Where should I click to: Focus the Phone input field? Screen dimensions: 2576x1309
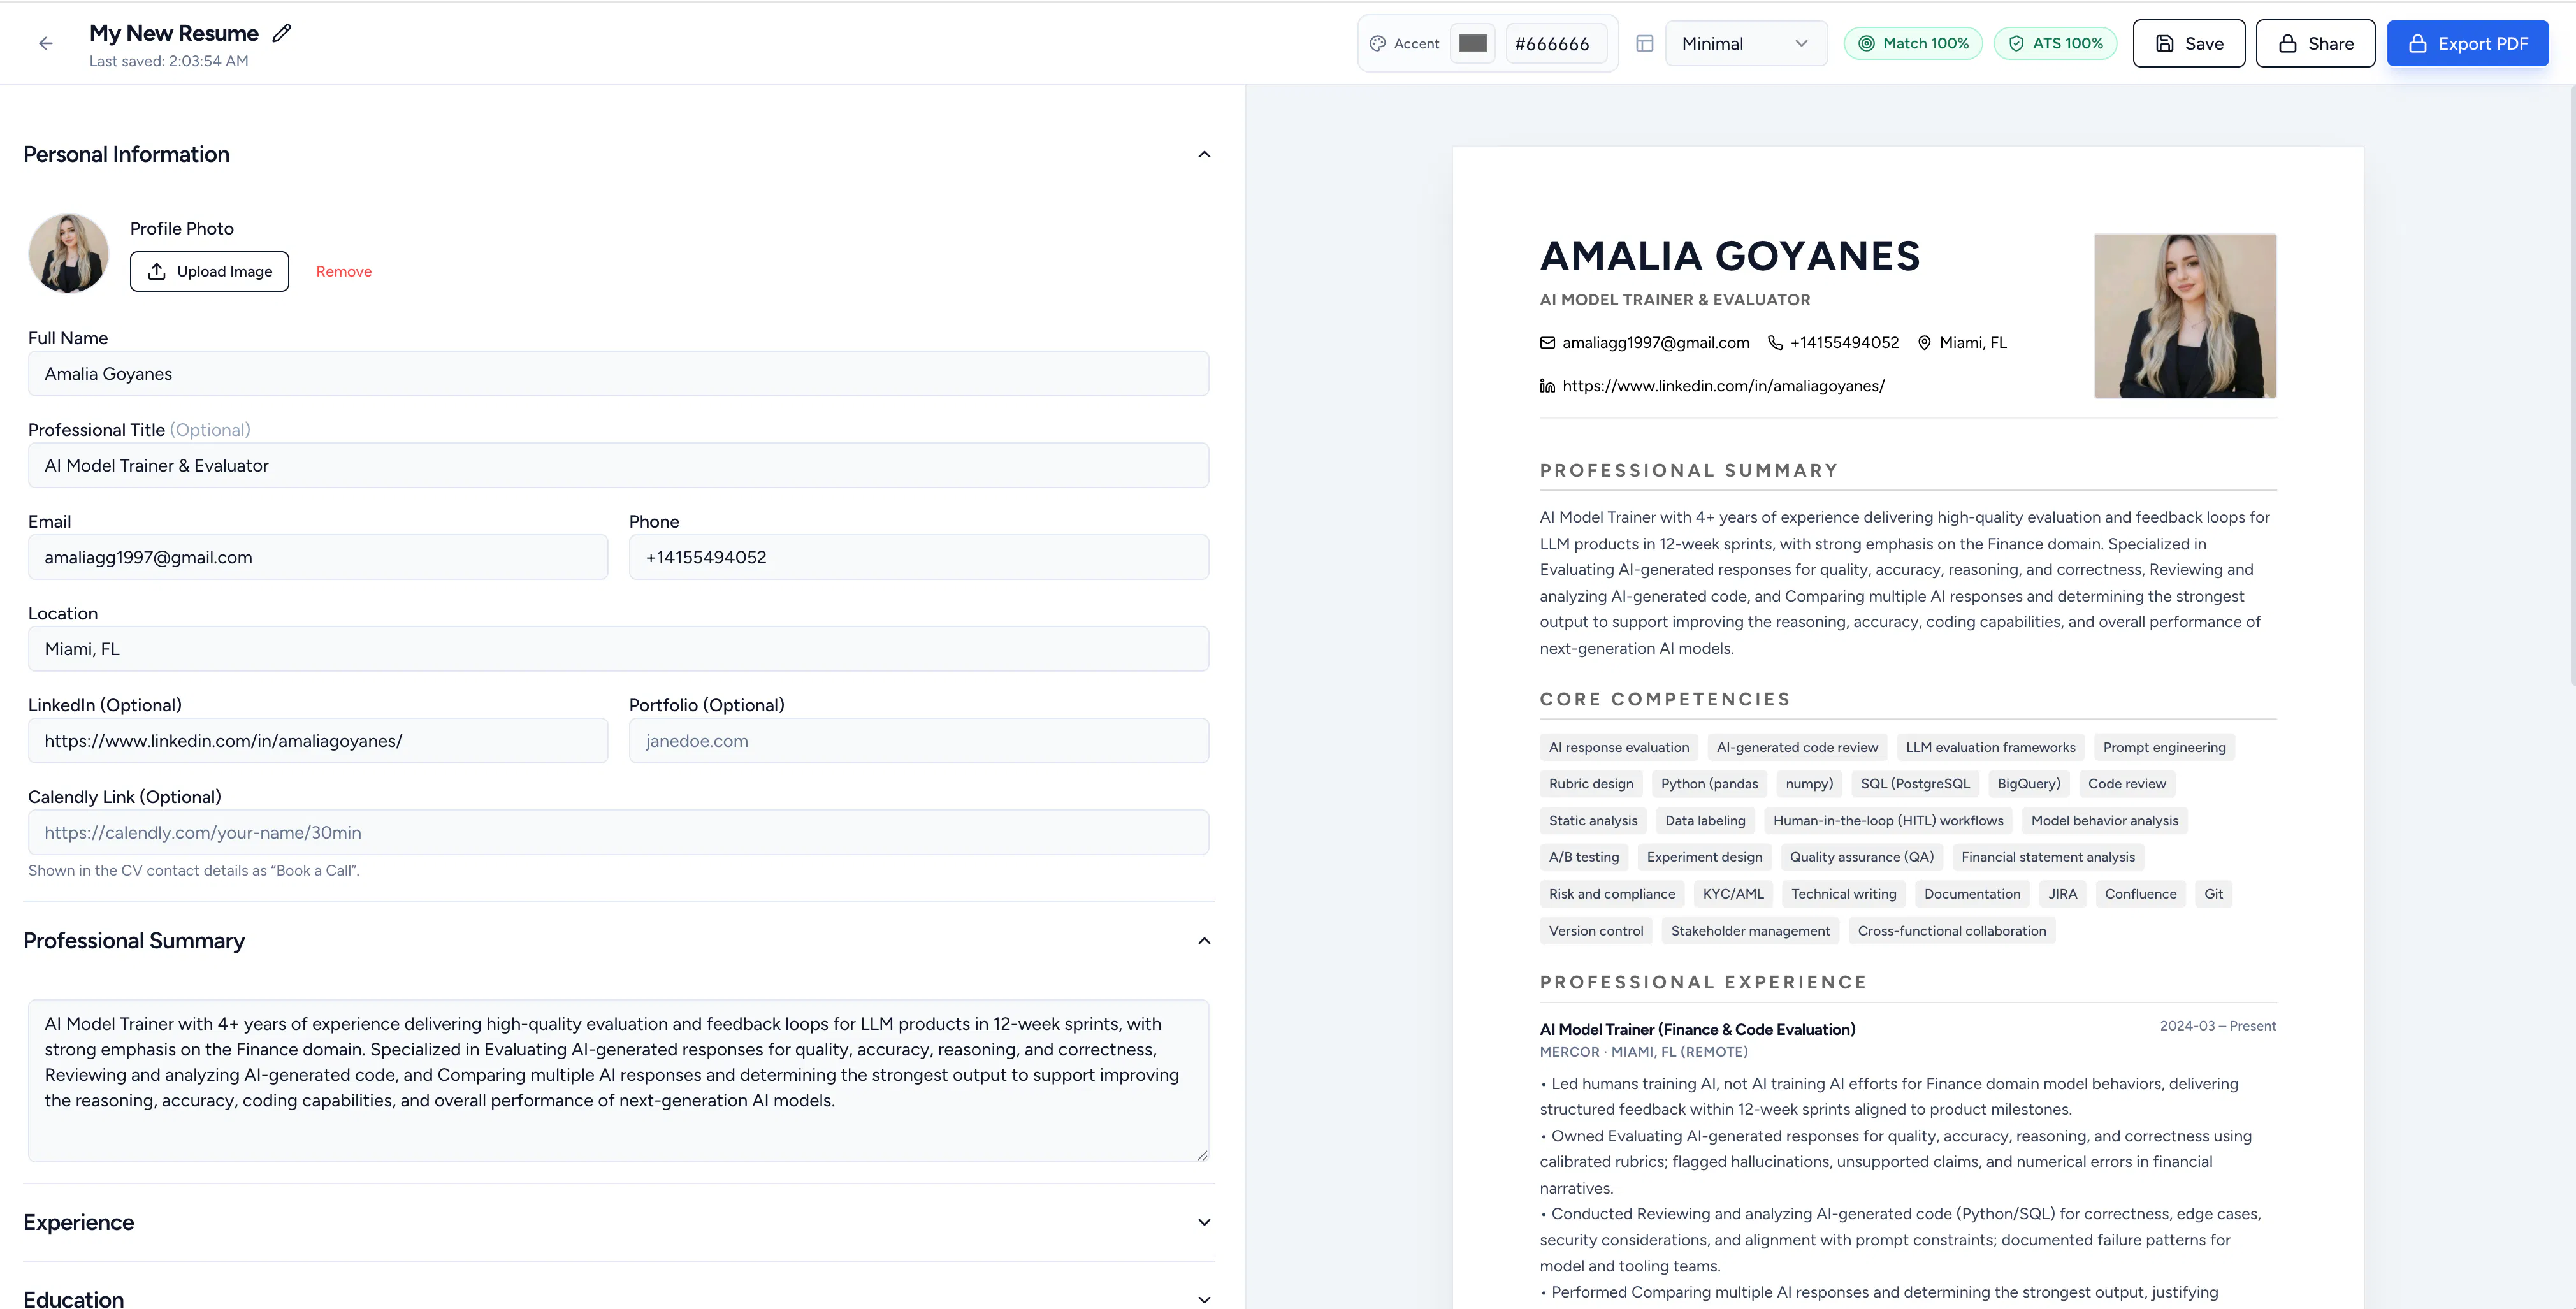(919, 557)
